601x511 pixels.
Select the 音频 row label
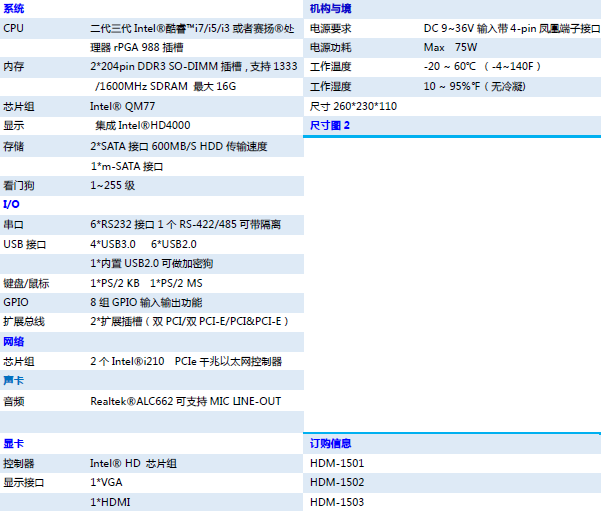[14, 401]
